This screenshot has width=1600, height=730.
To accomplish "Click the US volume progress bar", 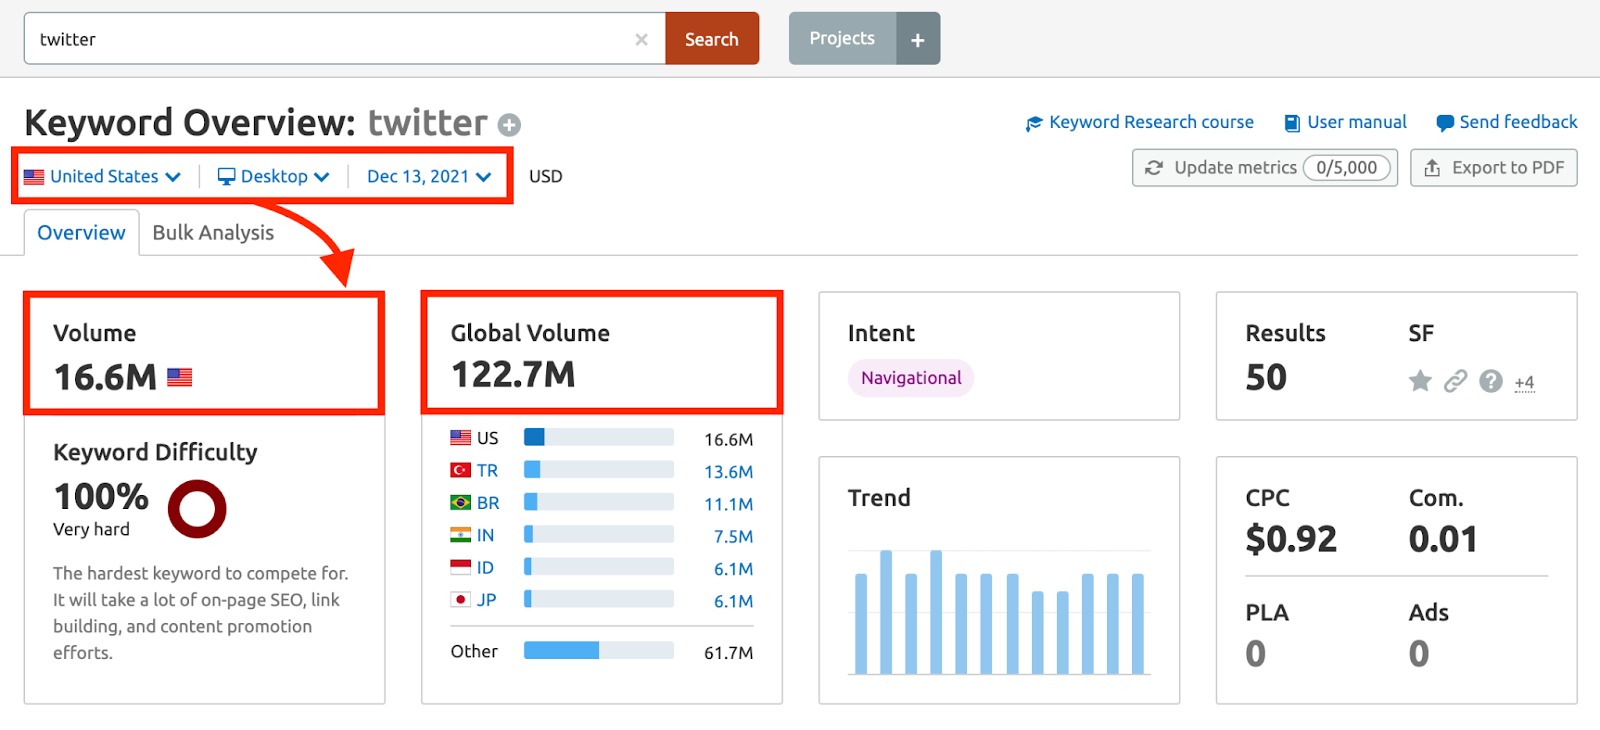I will click(599, 437).
